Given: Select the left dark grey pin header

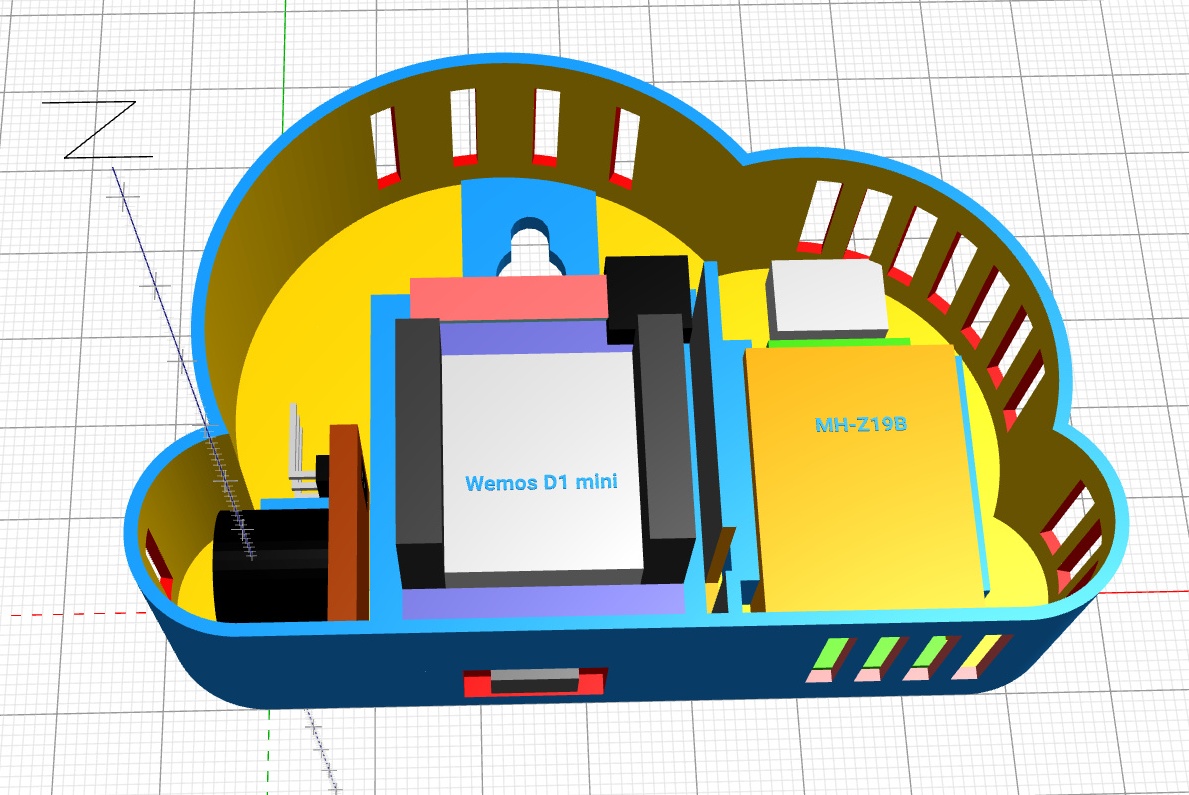Looking at the screenshot, I should coord(418,450).
